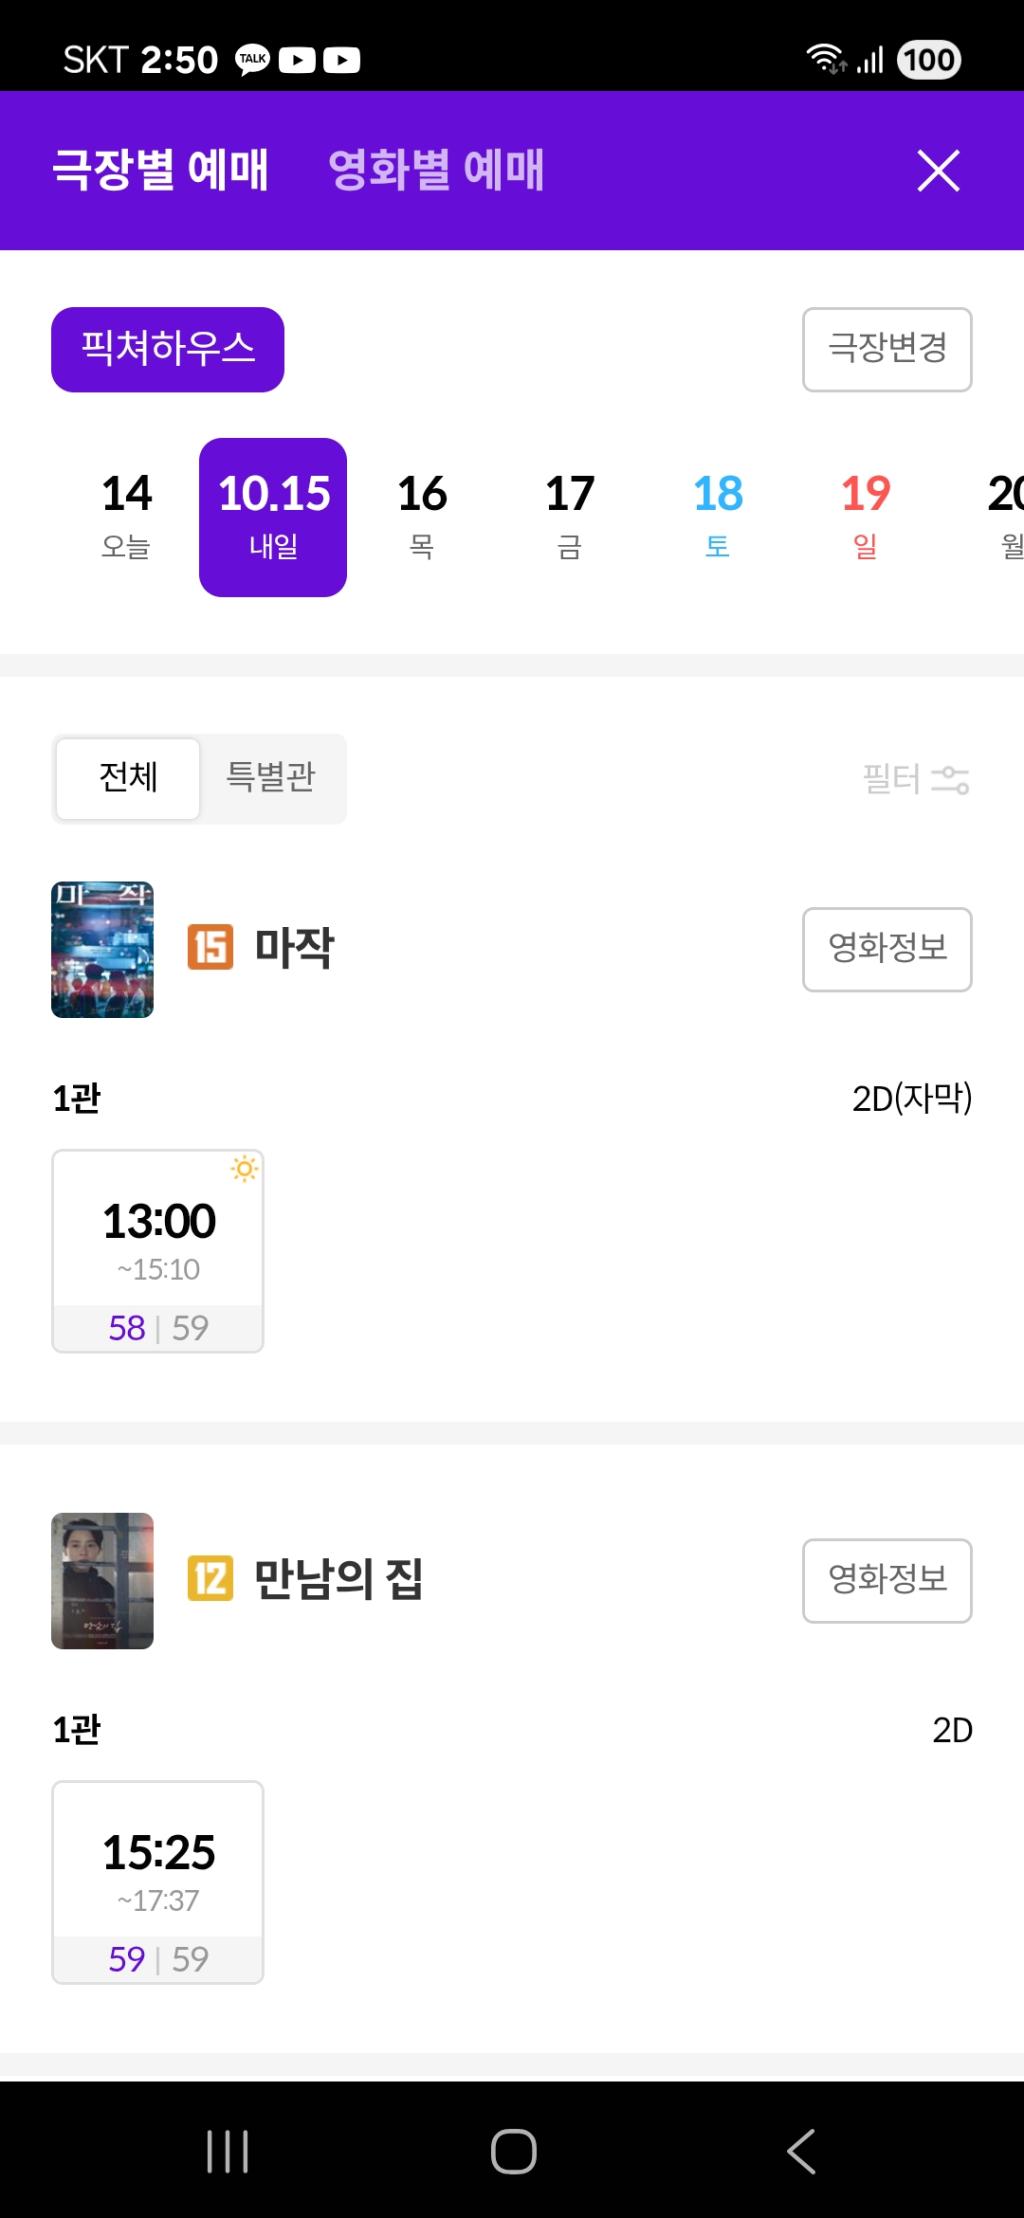Tap the 15 age rating badge for 마작
Image resolution: width=1024 pixels, height=2218 pixels.
[x=210, y=947]
